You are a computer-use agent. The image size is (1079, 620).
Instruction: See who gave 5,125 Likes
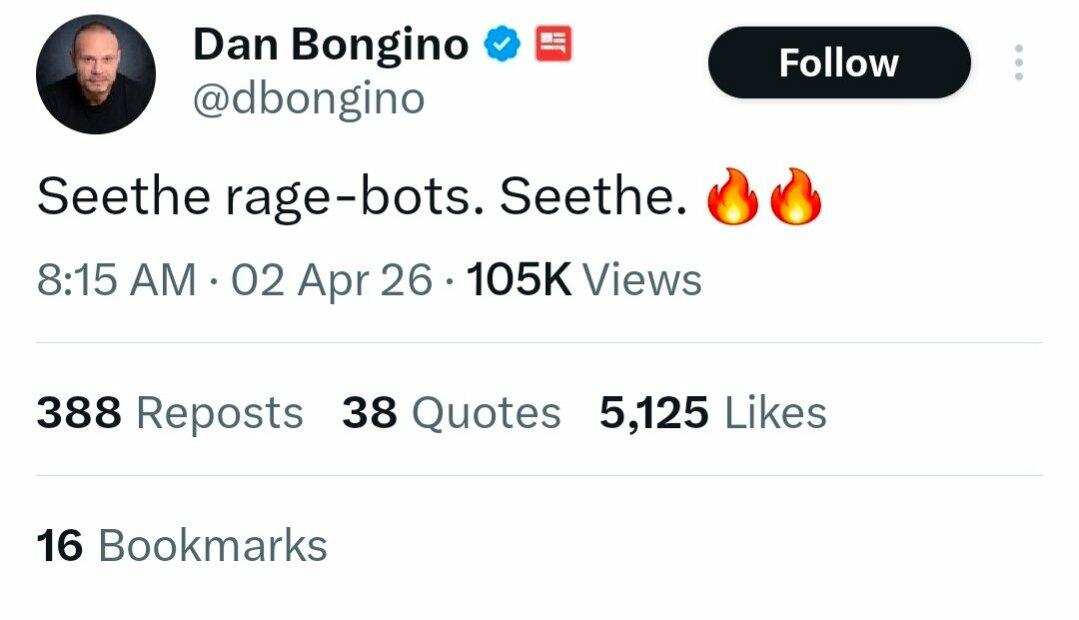point(713,413)
